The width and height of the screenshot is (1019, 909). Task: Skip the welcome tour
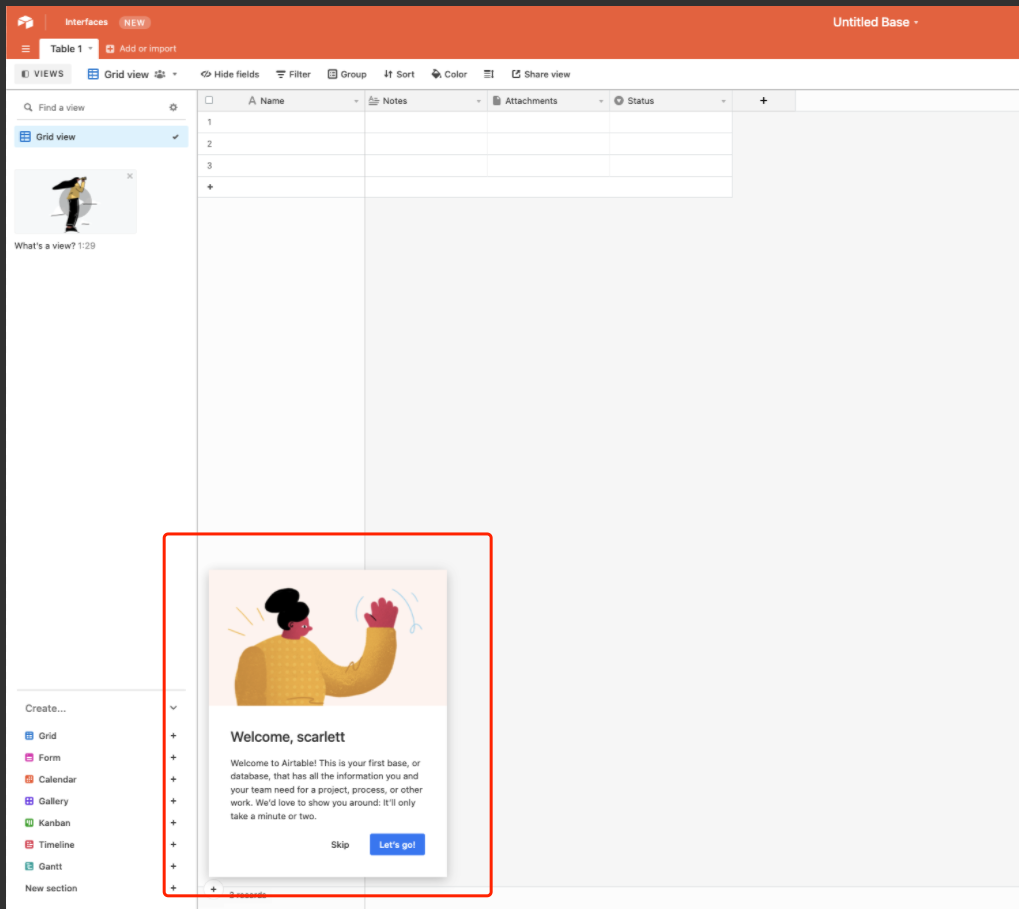[x=340, y=845]
